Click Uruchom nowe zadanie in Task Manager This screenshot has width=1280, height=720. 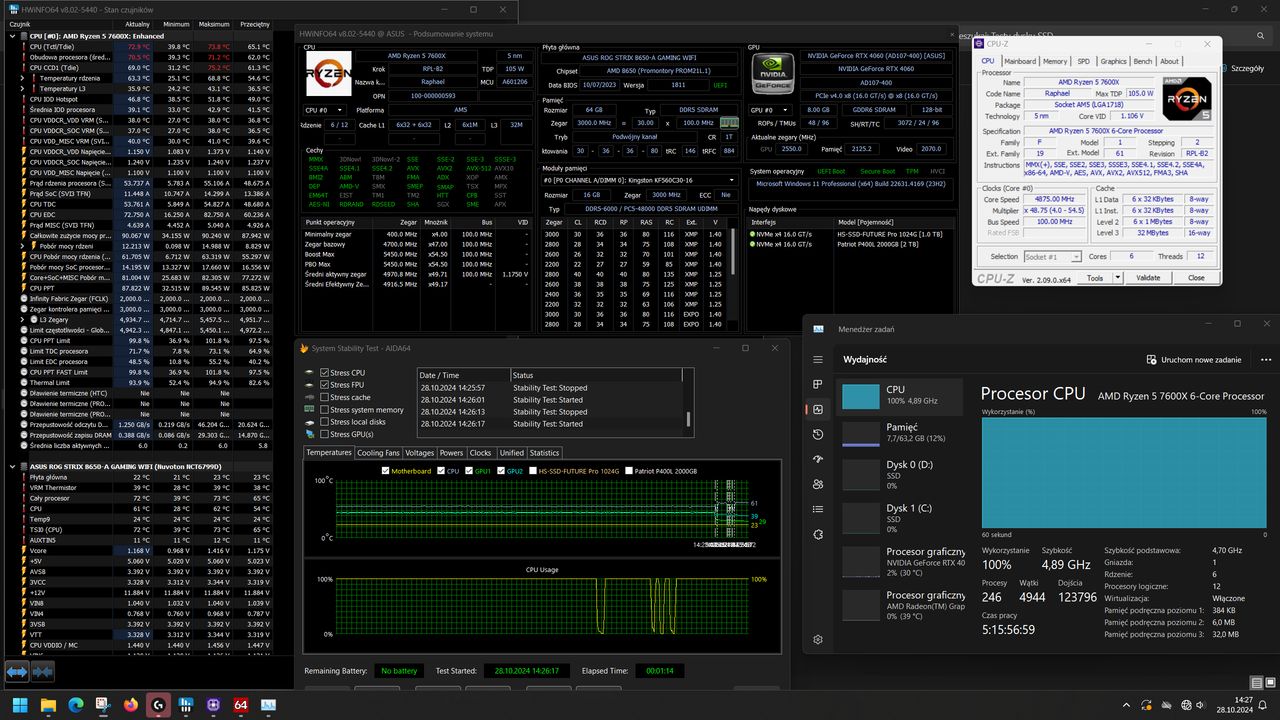pyautogui.click(x=1193, y=360)
